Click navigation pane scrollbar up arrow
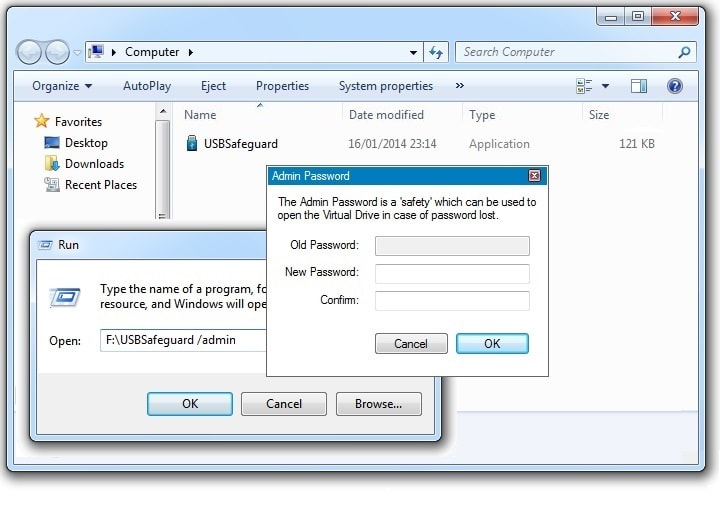The image size is (720, 510). [163, 112]
